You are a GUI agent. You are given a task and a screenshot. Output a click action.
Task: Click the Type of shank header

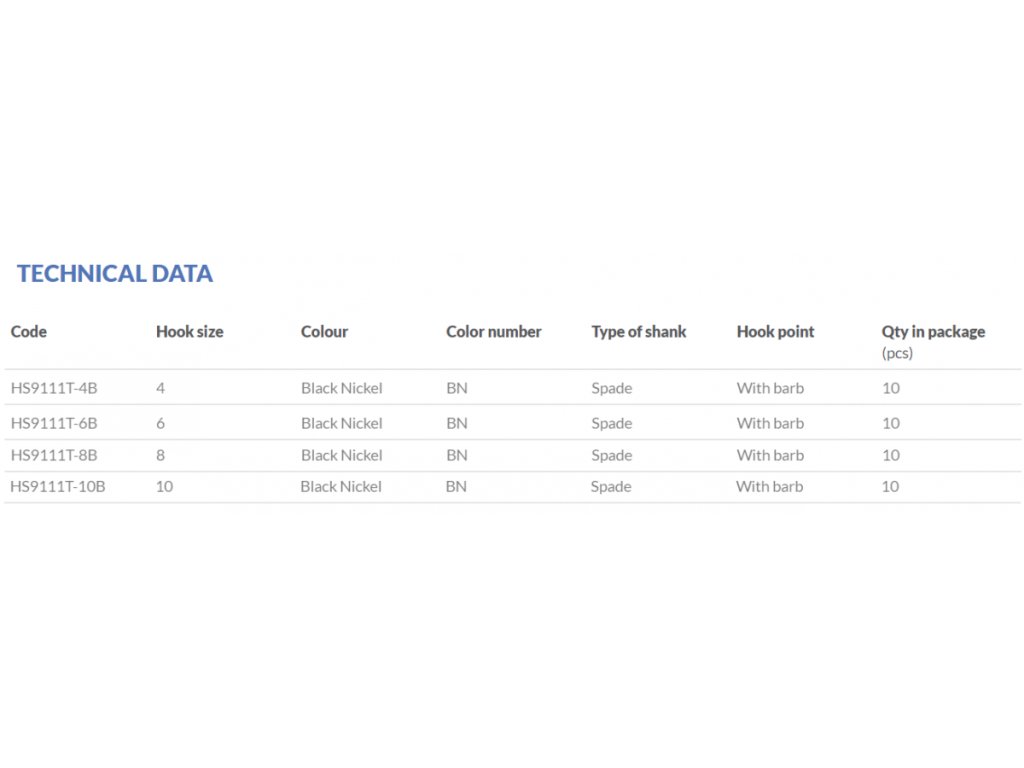coord(638,332)
